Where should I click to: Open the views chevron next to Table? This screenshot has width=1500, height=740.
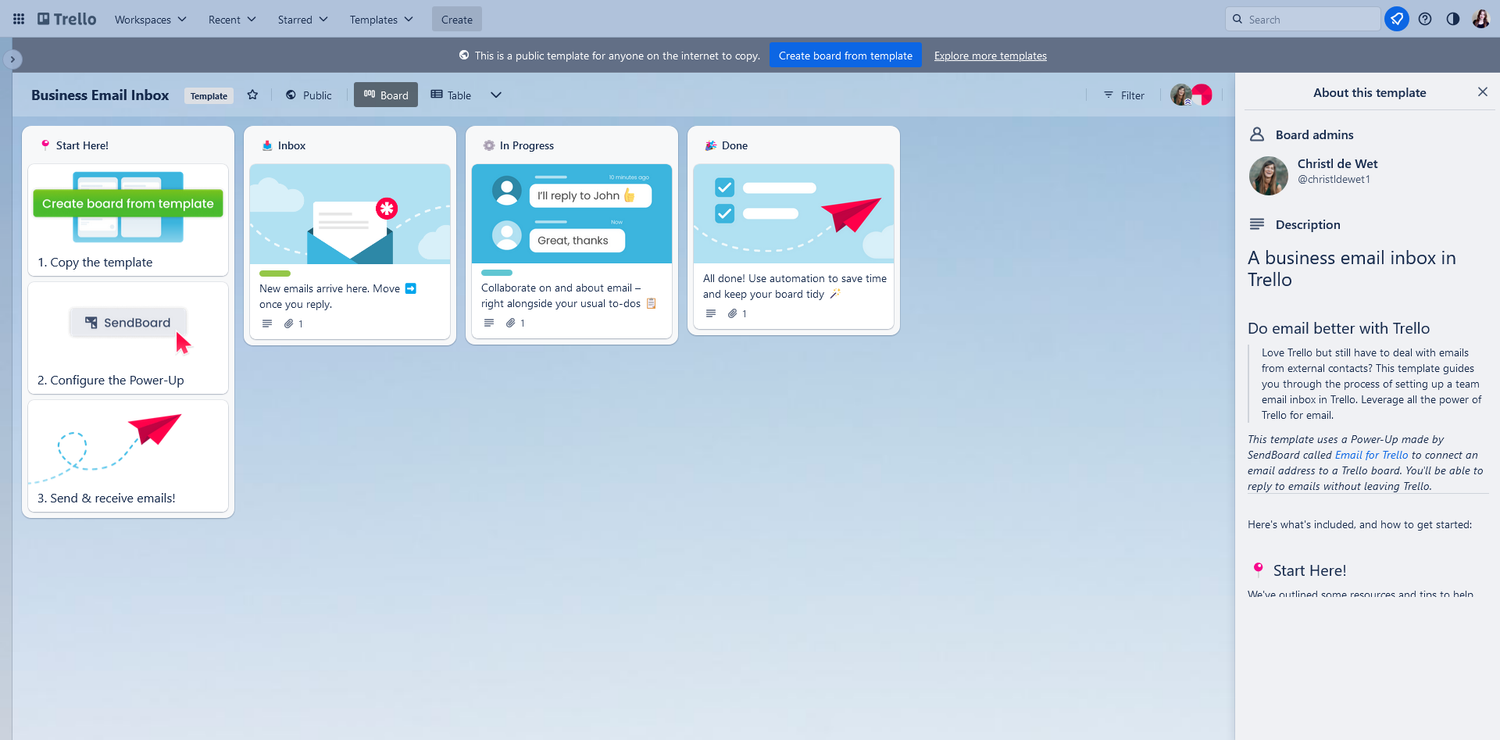pos(496,94)
